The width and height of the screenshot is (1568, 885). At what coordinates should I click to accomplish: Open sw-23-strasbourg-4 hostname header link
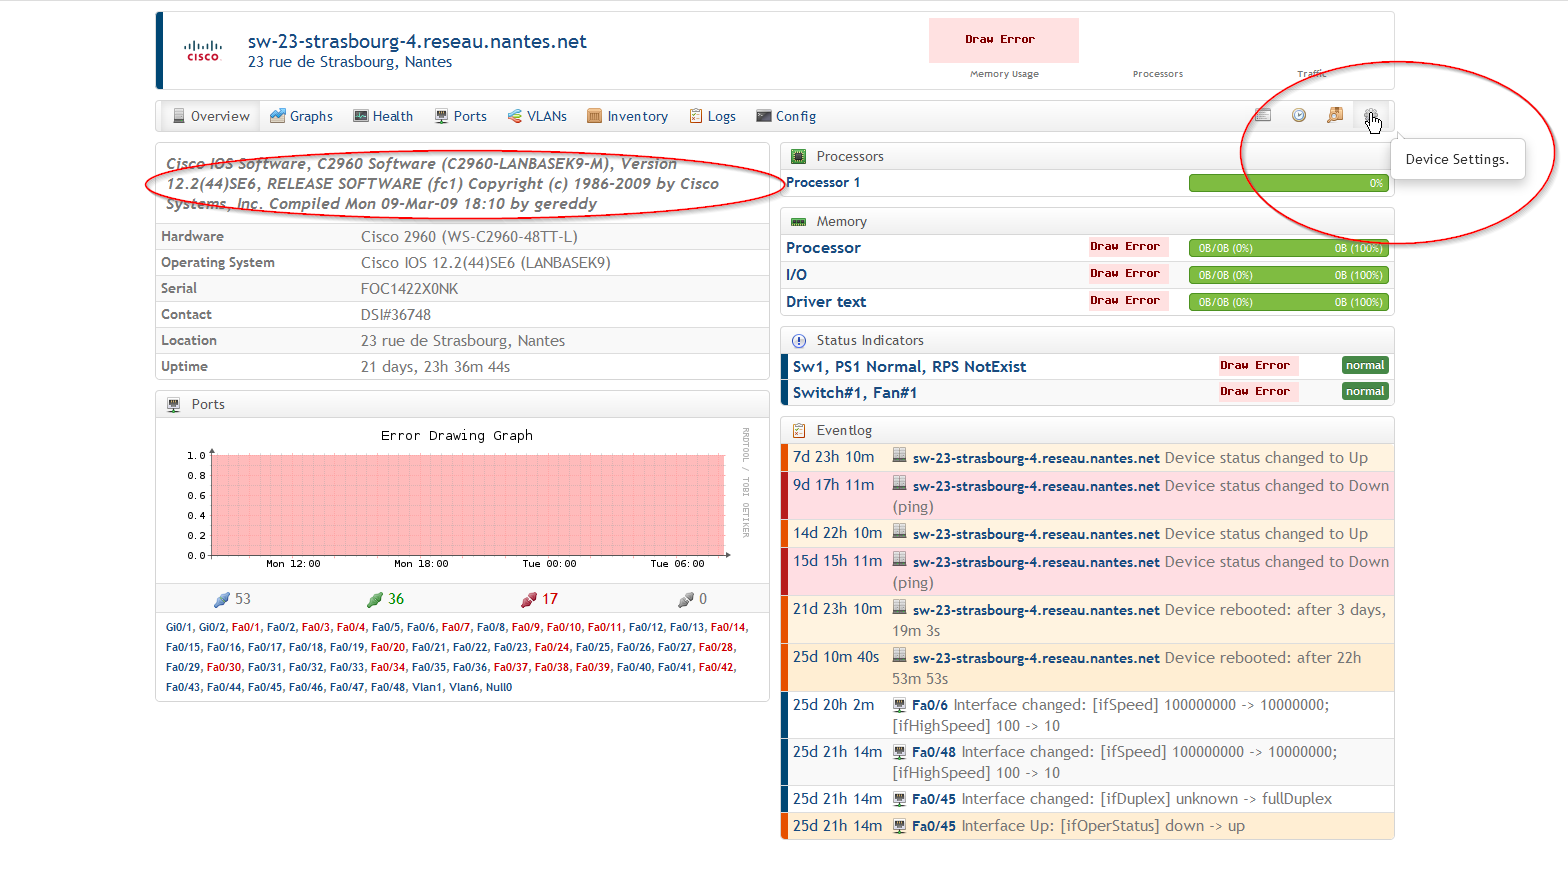coord(417,42)
